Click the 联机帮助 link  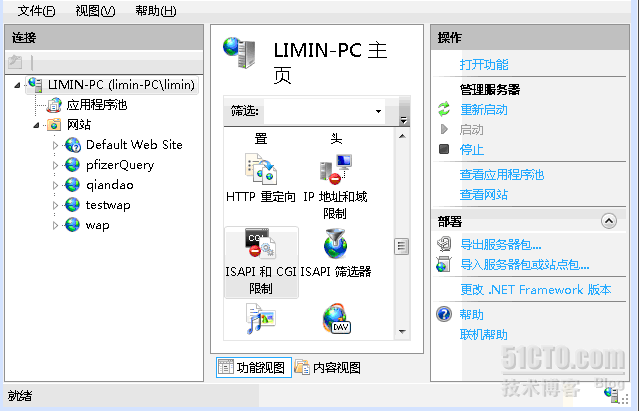tap(484, 334)
